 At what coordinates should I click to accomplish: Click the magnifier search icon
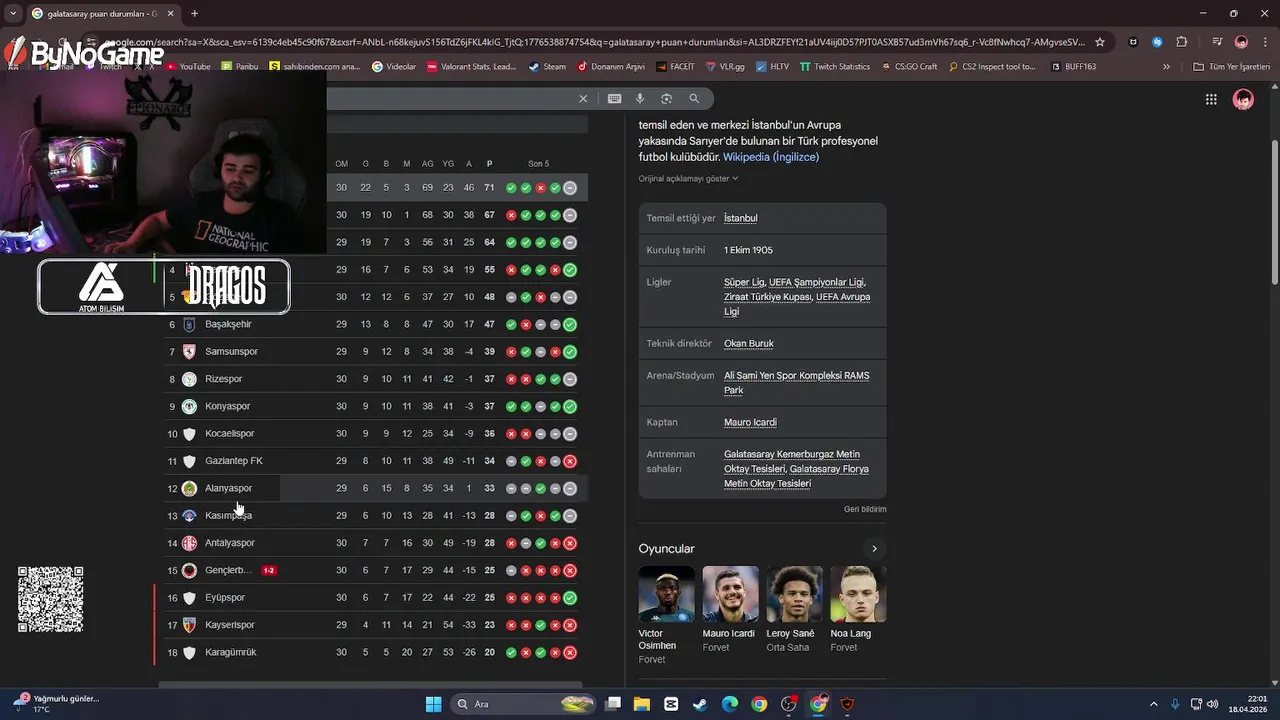tap(694, 99)
